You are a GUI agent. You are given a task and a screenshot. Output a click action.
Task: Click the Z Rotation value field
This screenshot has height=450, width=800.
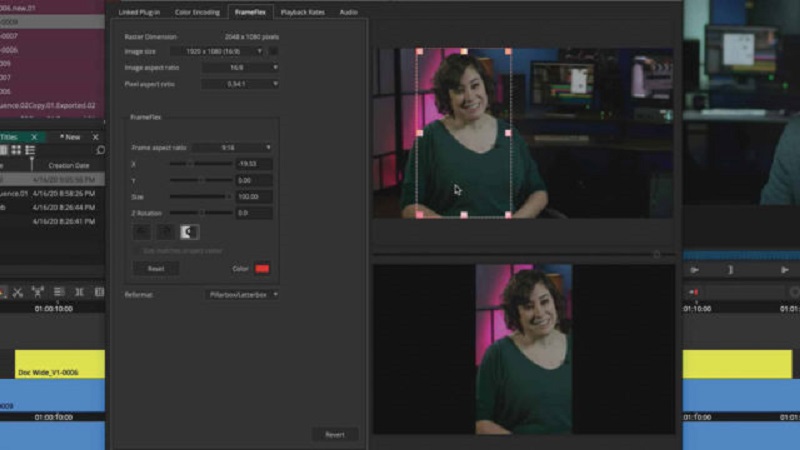[253, 213]
